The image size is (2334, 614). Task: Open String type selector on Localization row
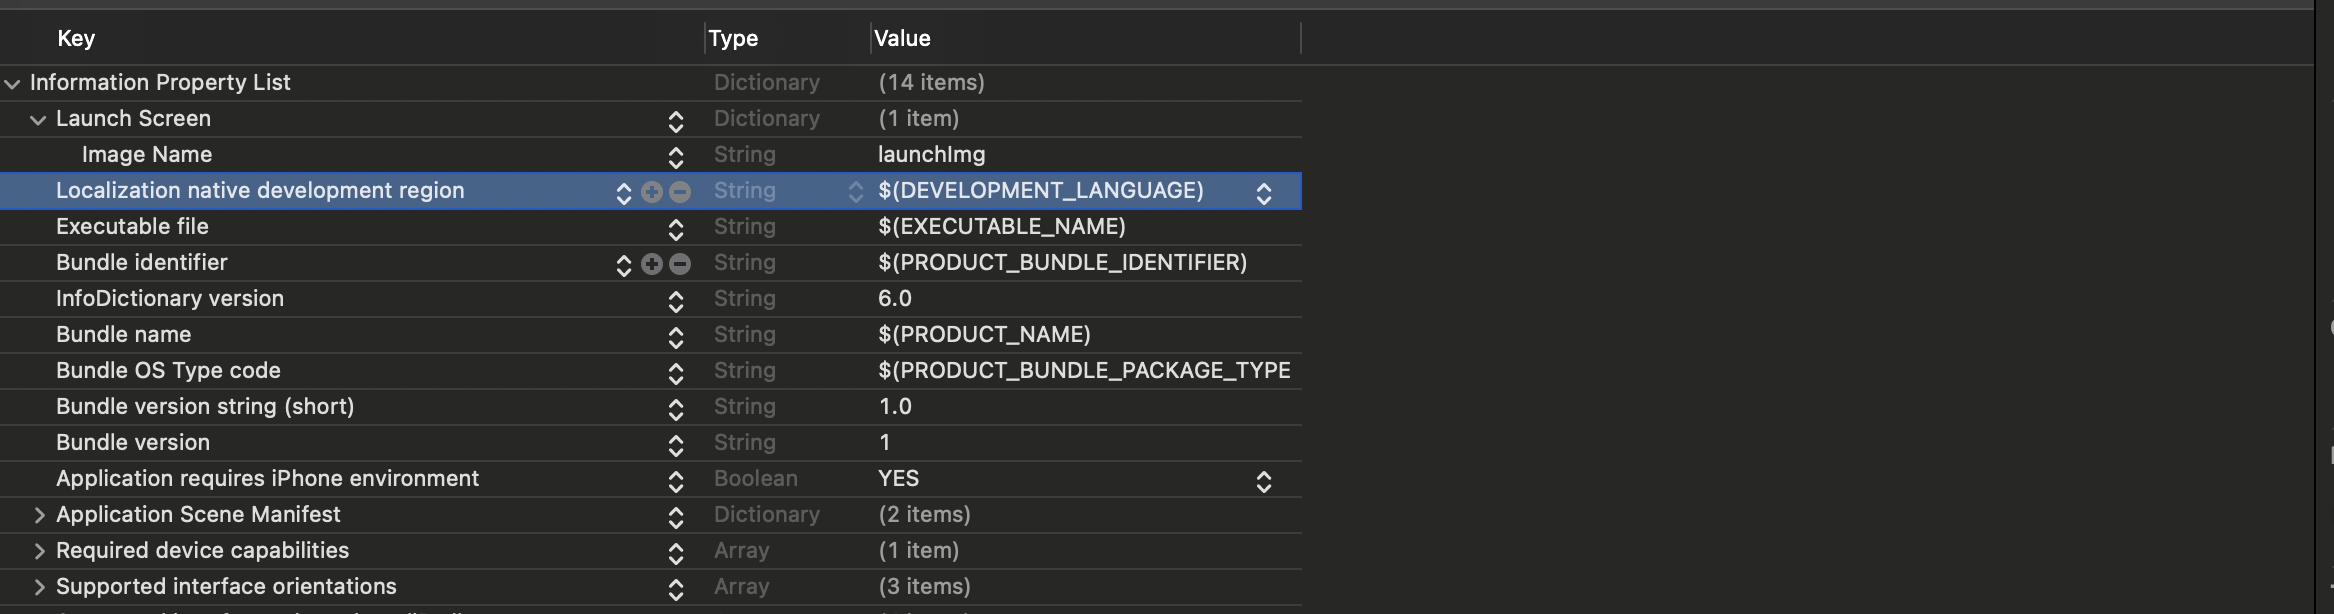coord(855,192)
